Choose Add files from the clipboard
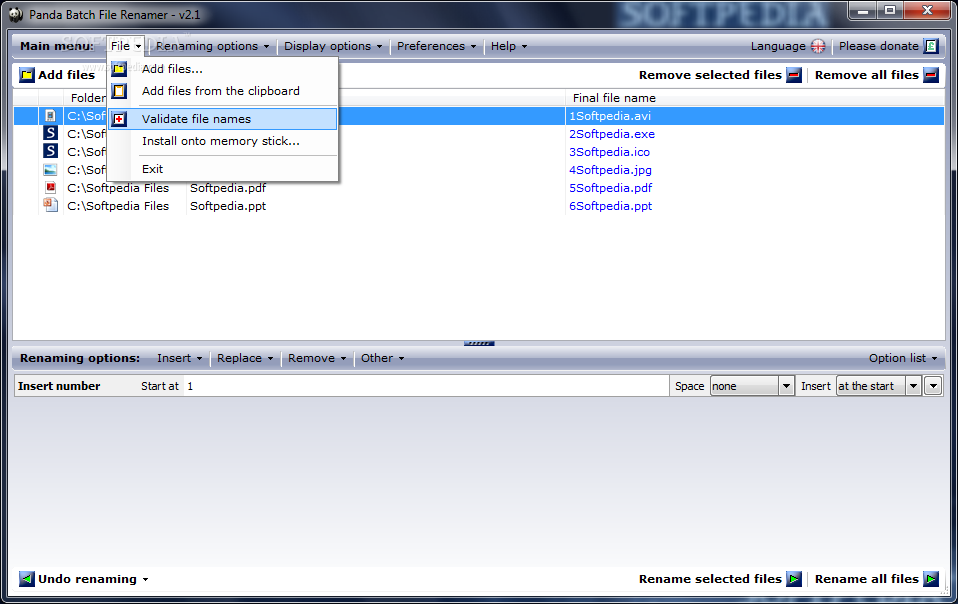 [x=223, y=91]
